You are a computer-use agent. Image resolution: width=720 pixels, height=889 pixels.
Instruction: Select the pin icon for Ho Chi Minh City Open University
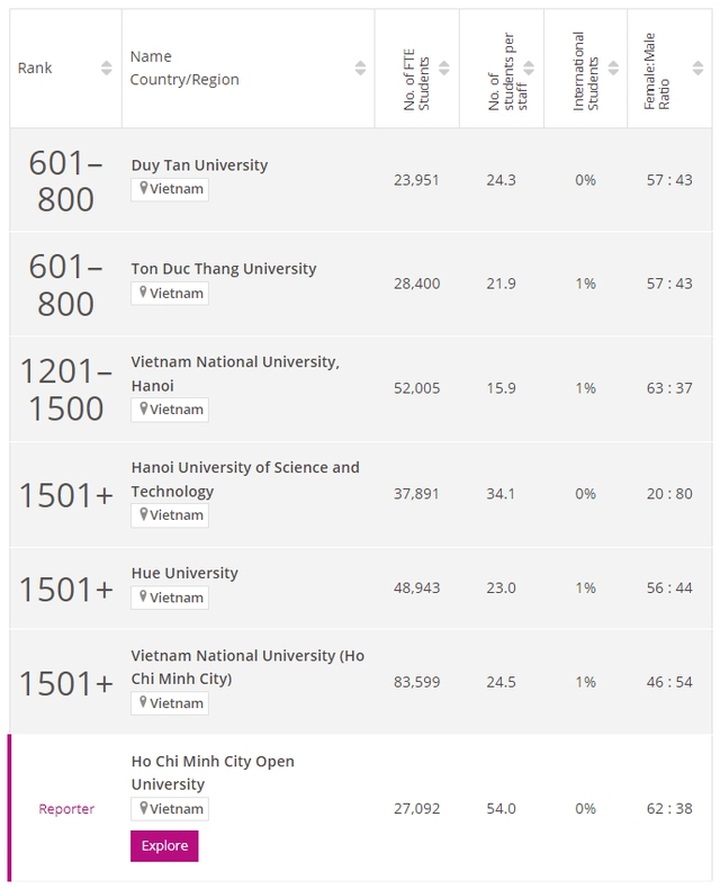pyautogui.click(x=146, y=808)
